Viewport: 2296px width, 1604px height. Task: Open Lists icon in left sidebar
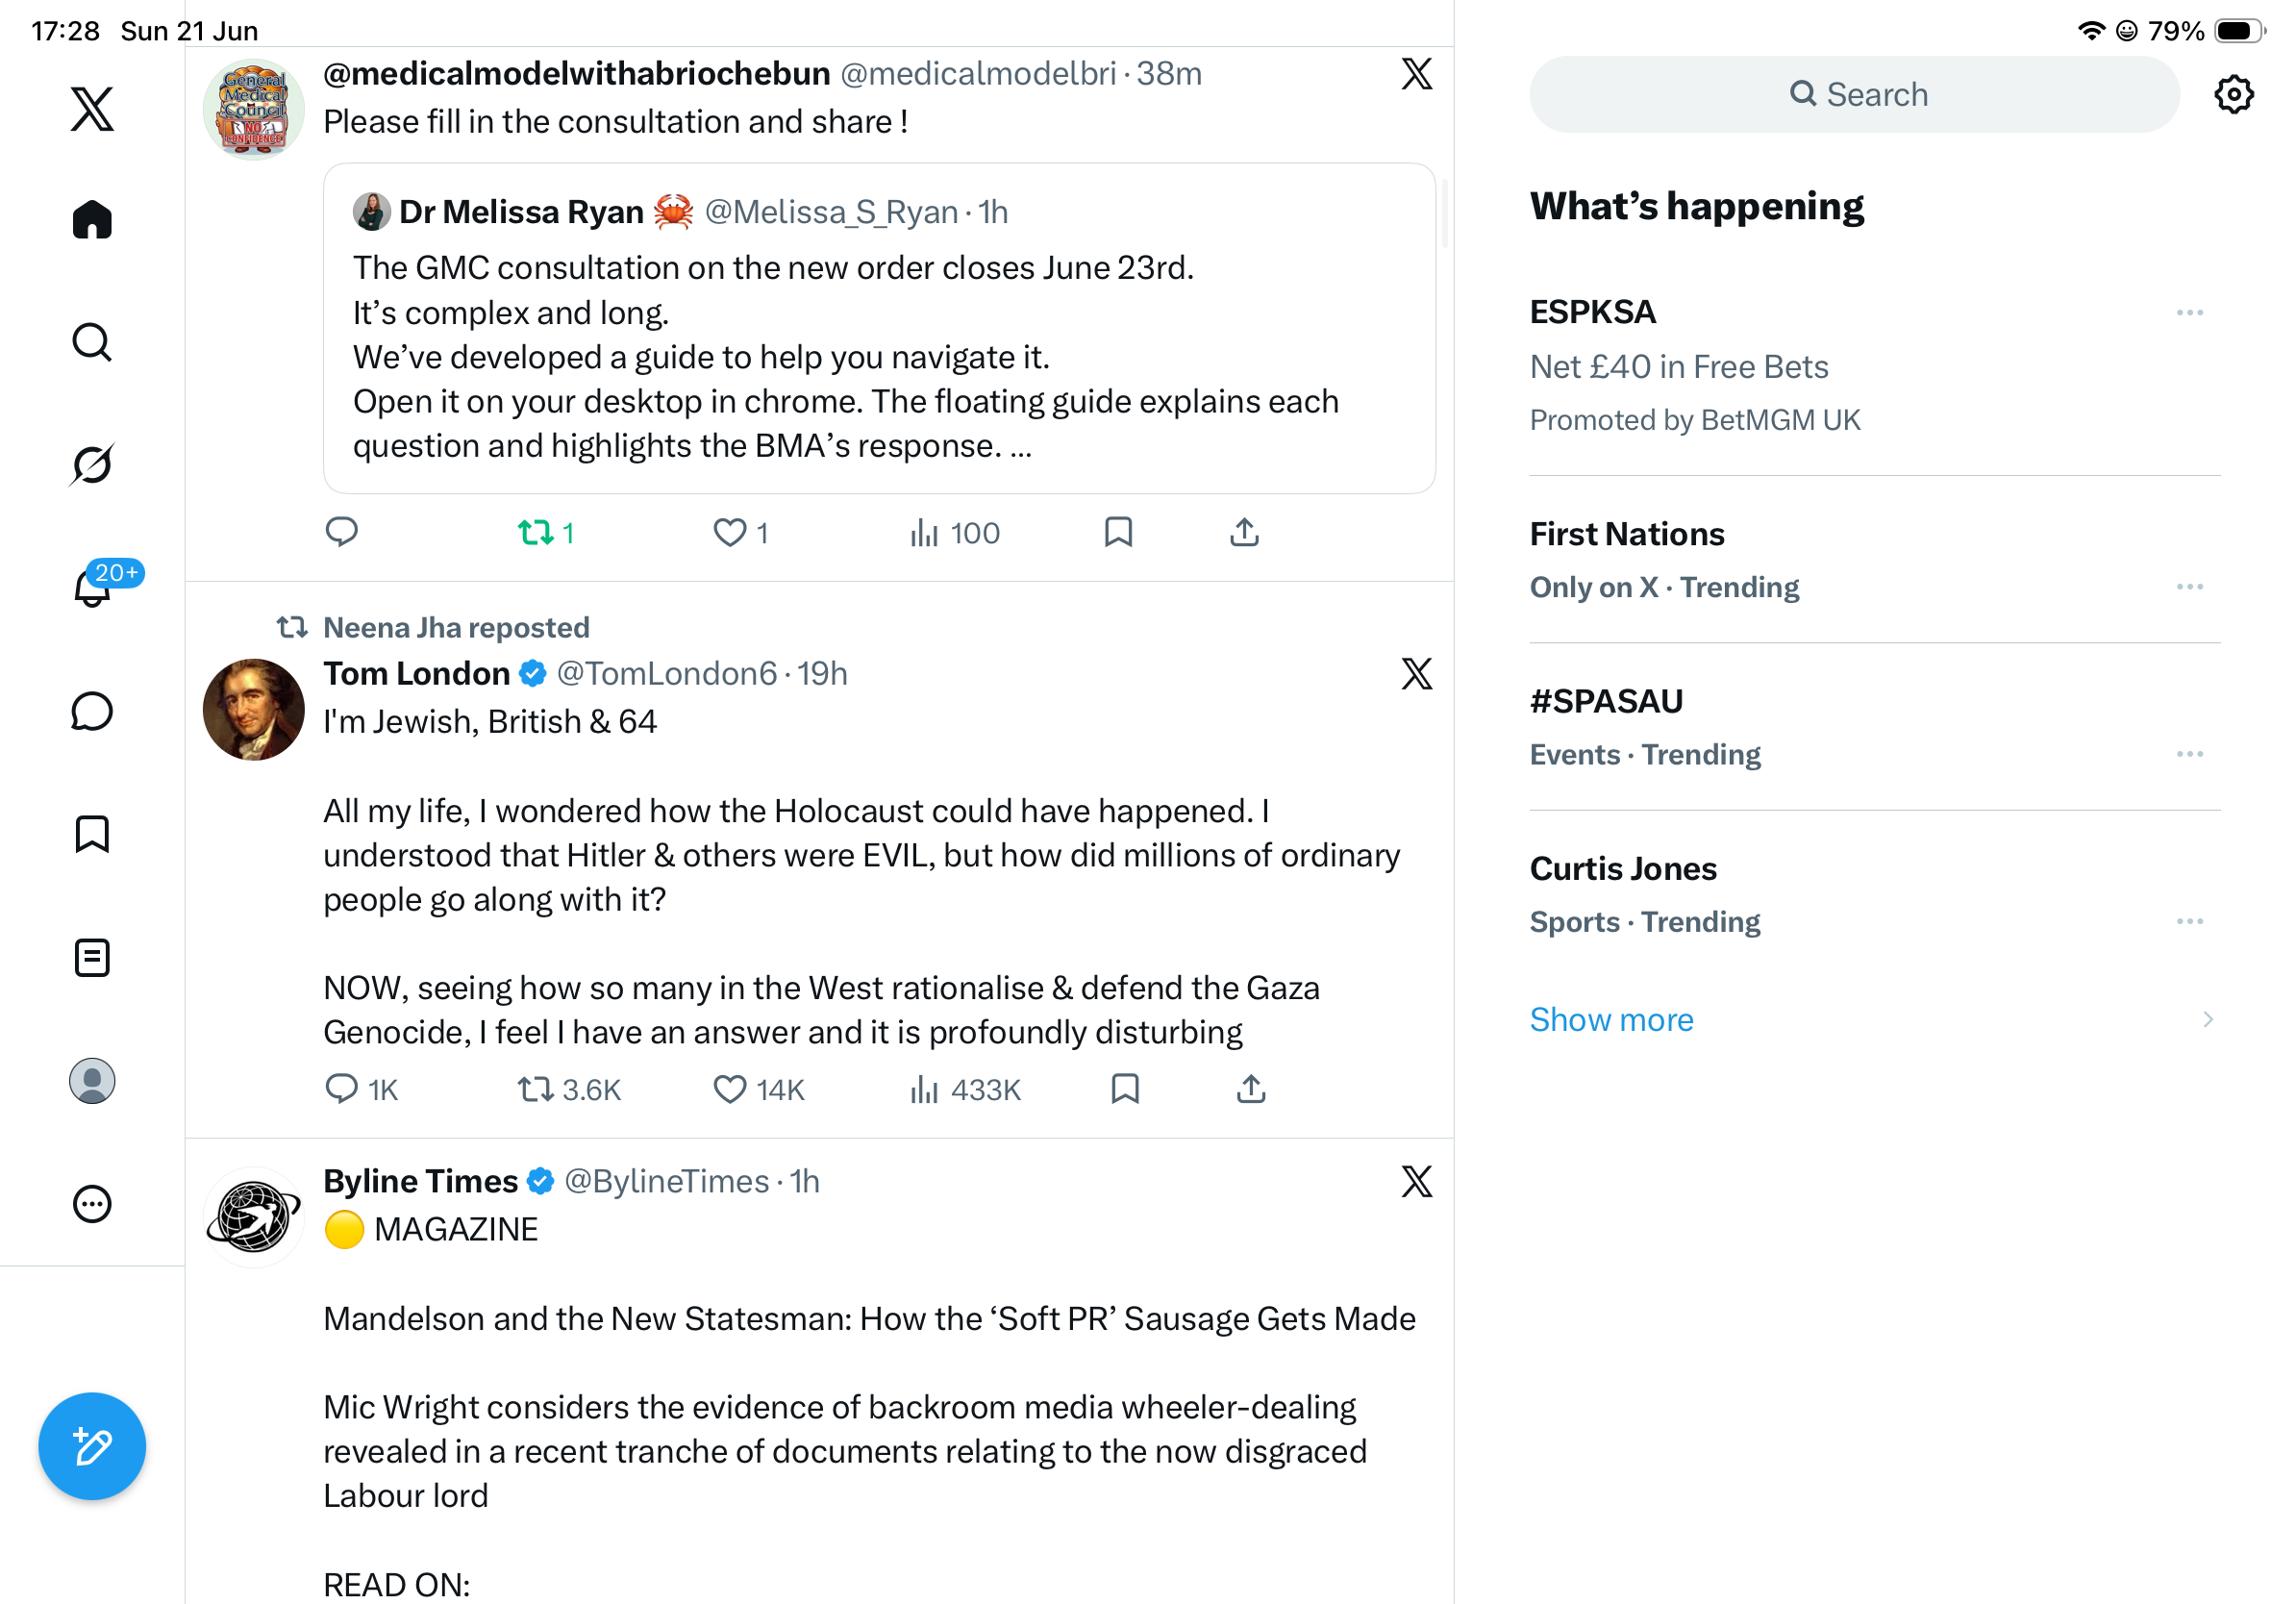pos(92,958)
